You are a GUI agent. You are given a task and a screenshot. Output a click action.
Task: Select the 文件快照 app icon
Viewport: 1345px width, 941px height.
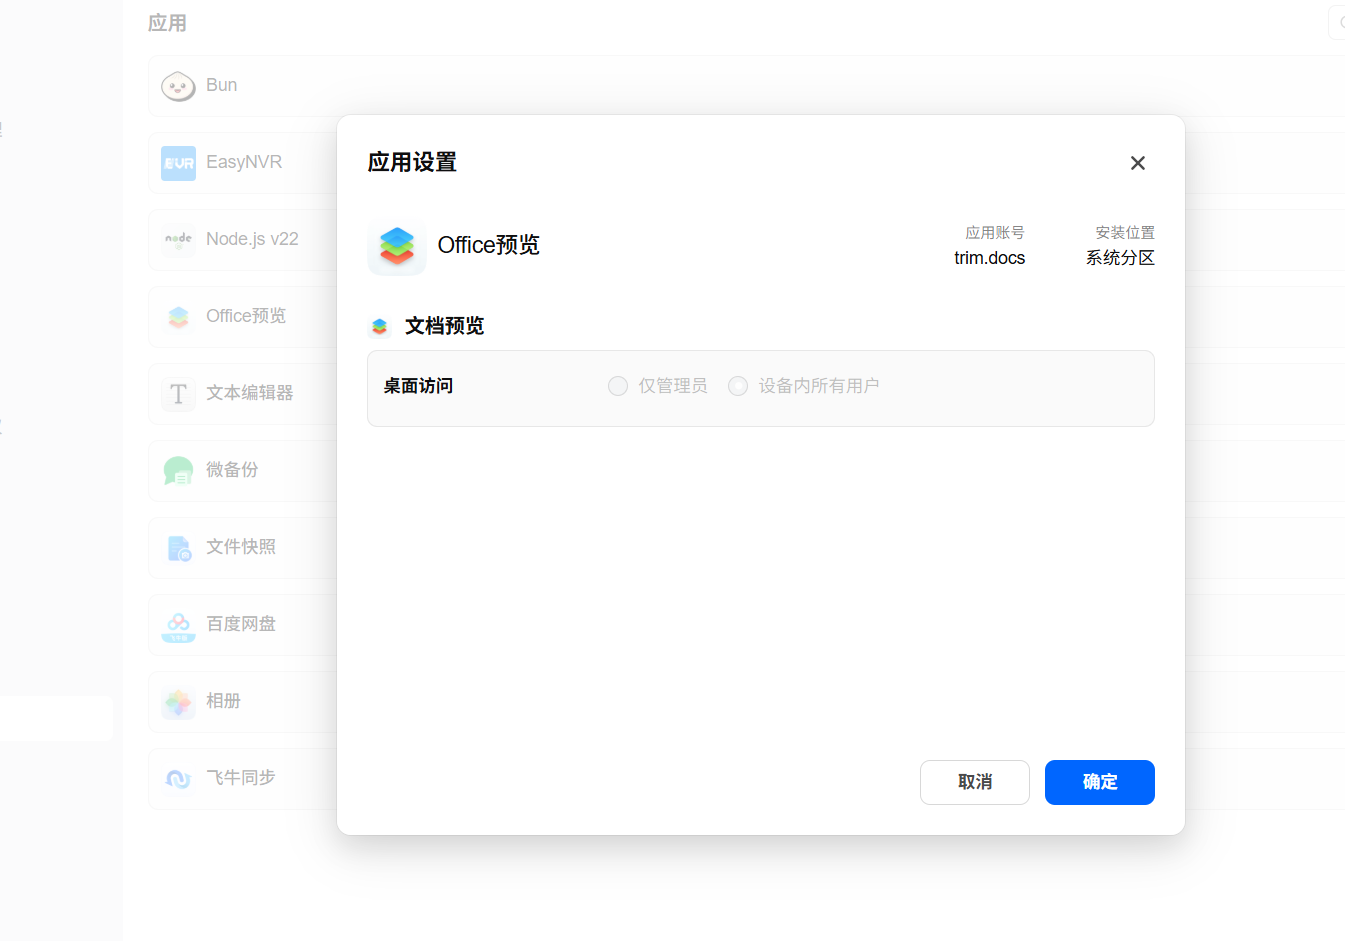[178, 548]
